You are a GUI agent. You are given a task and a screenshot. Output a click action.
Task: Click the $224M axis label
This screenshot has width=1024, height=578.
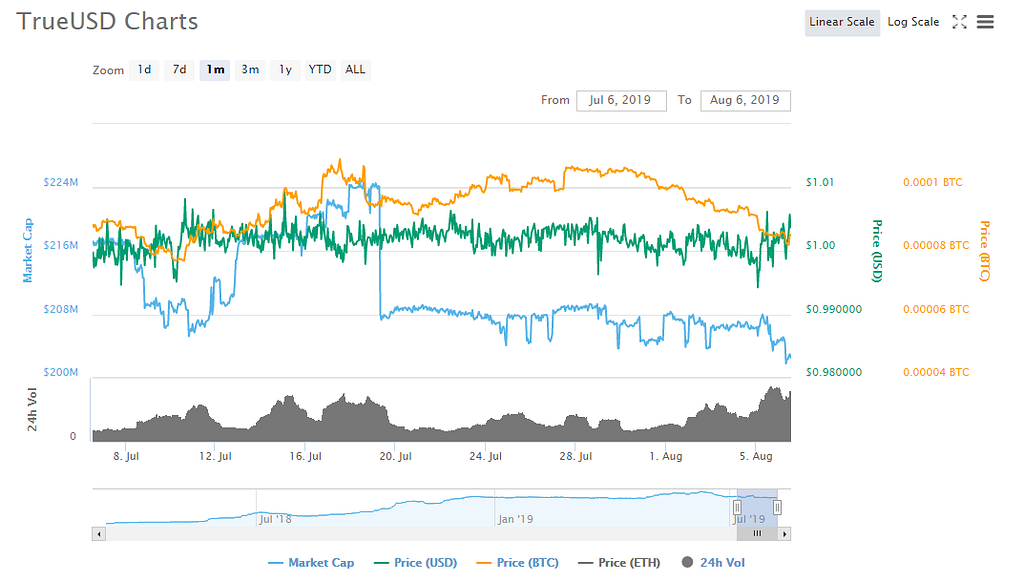coord(61,182)
